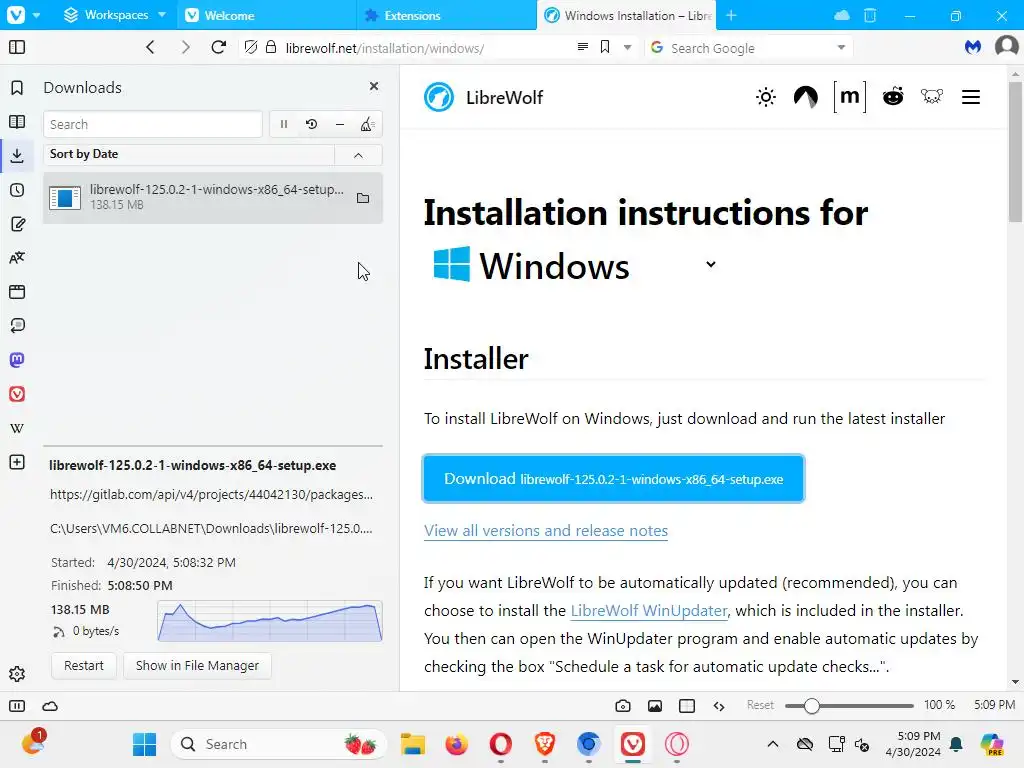Remove the selected download from list
Image resolution: width=1024 pixels, height=768 pixels.
(x=340, y=124)
